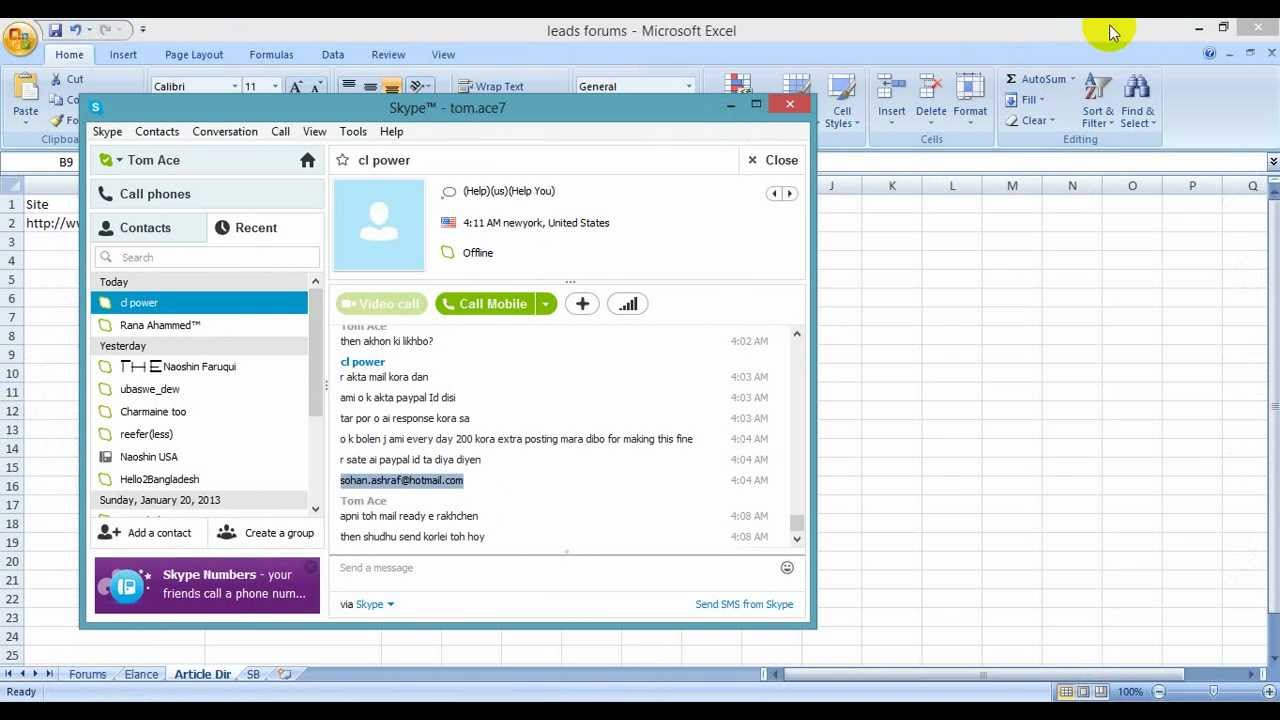This screenshot has height=720, width=1280.
Task: Open Formulas ribbon tab in Excel
Action: point(272,55)
